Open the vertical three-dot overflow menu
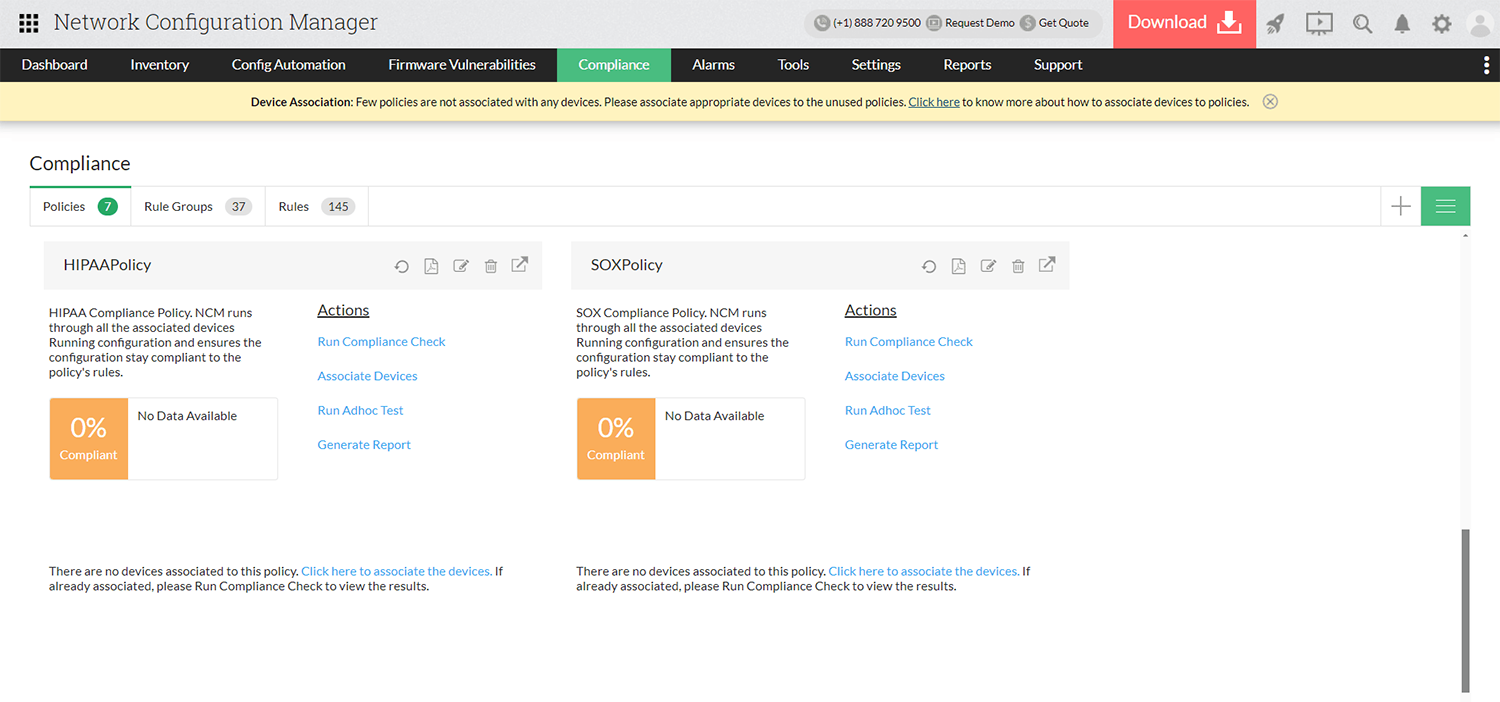 point(1486,65)
